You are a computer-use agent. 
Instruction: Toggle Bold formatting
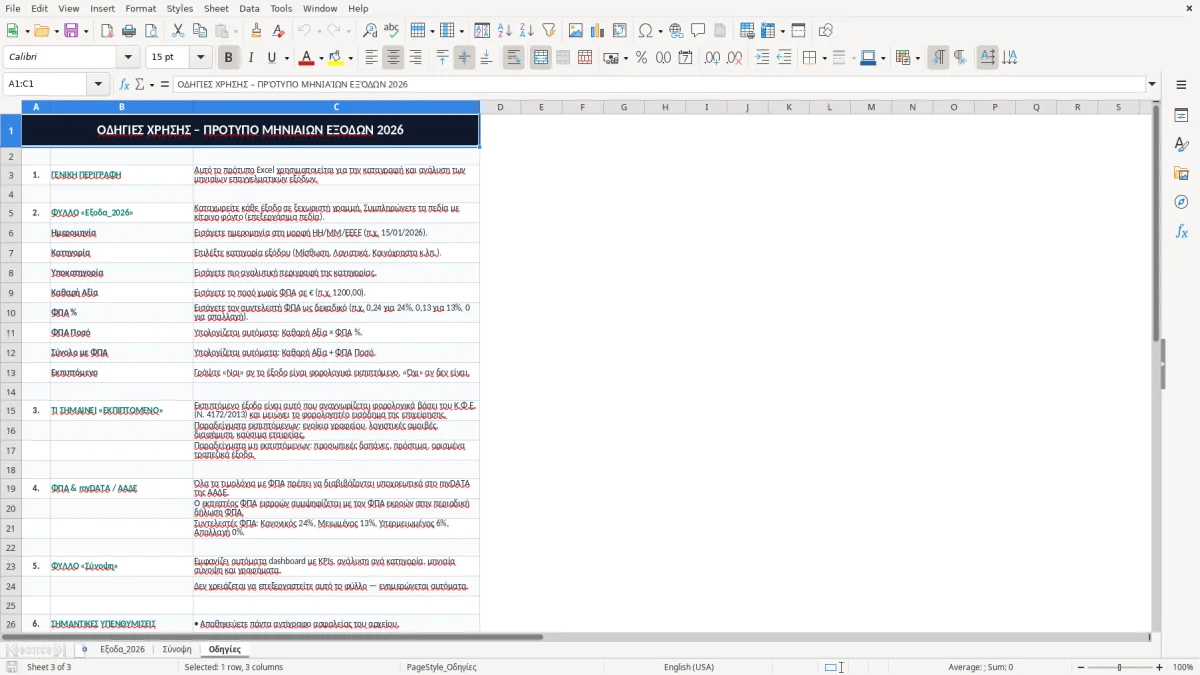[x=228, y=58]
